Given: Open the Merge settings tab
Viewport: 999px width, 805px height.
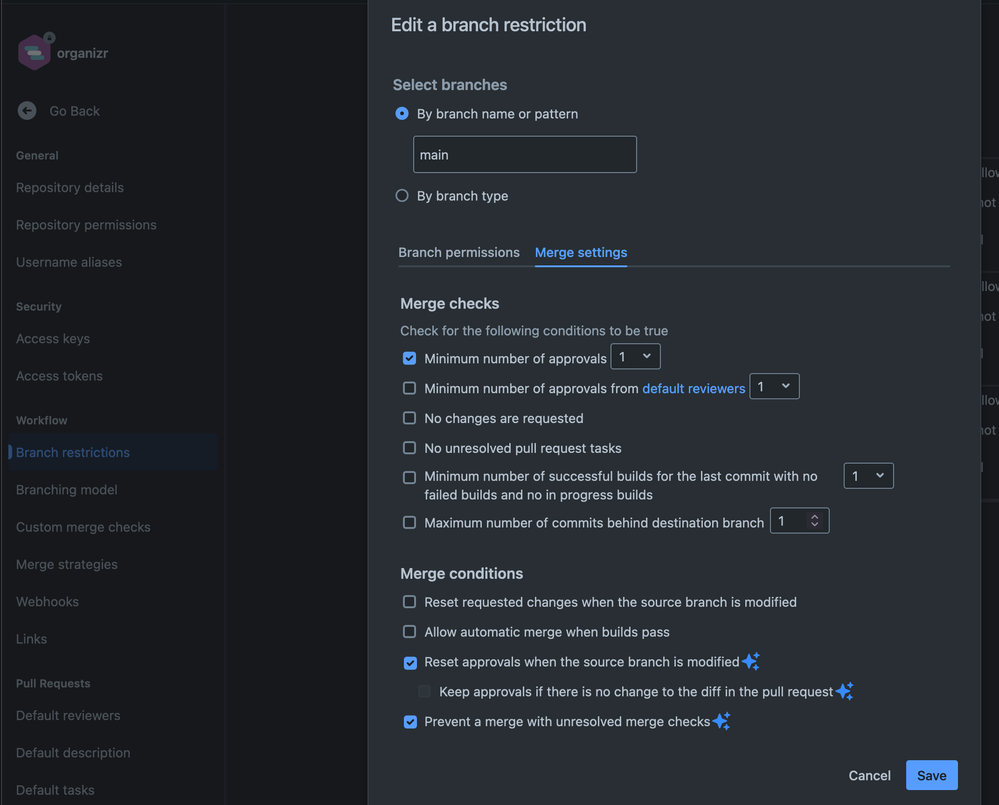Looking at the screenshot, I should point(581,252).
